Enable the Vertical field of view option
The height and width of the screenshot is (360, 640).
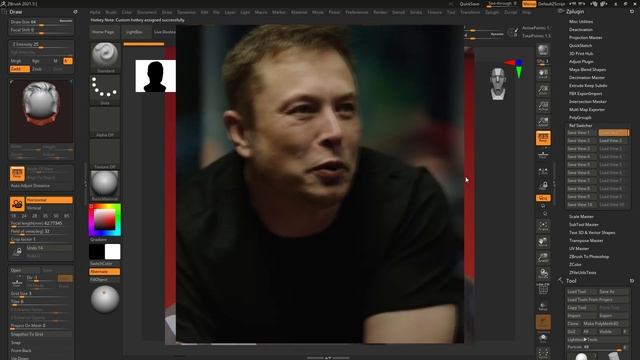click(x=49, y=208)
